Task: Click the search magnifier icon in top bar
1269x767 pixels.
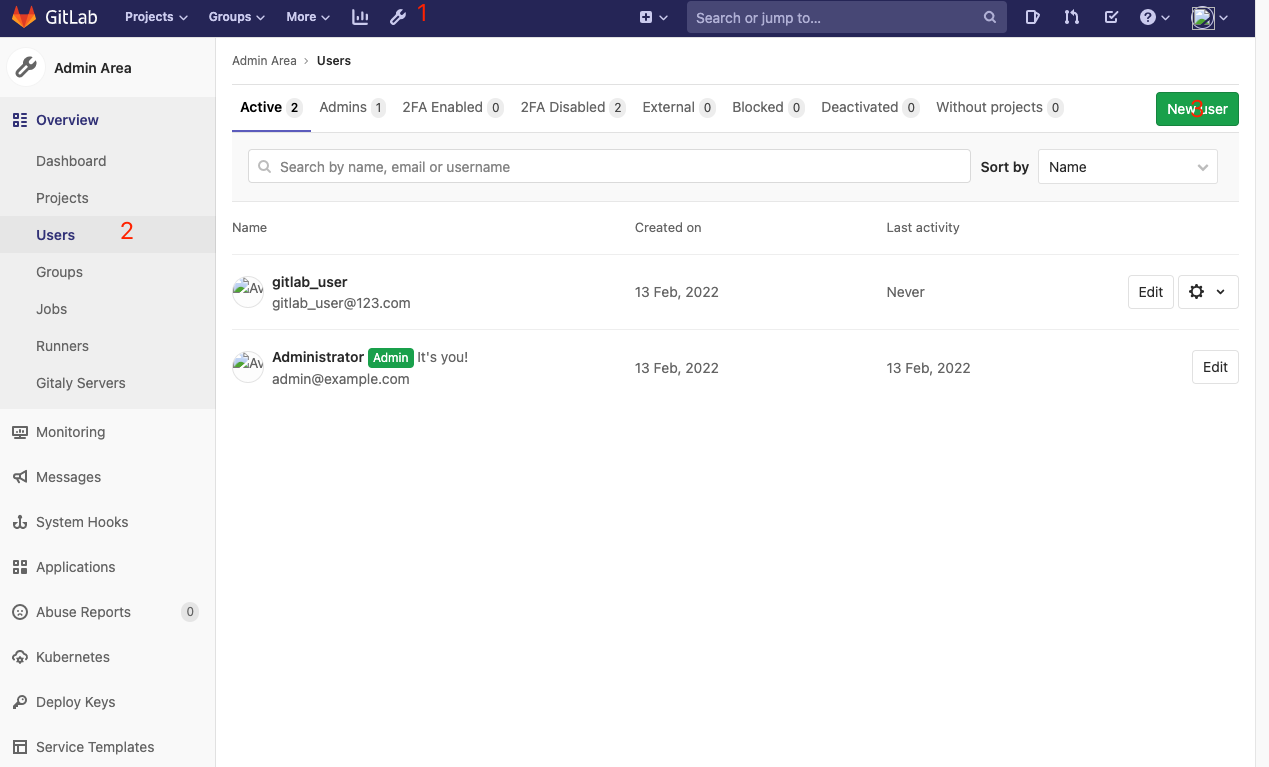Action: [990, 17]
